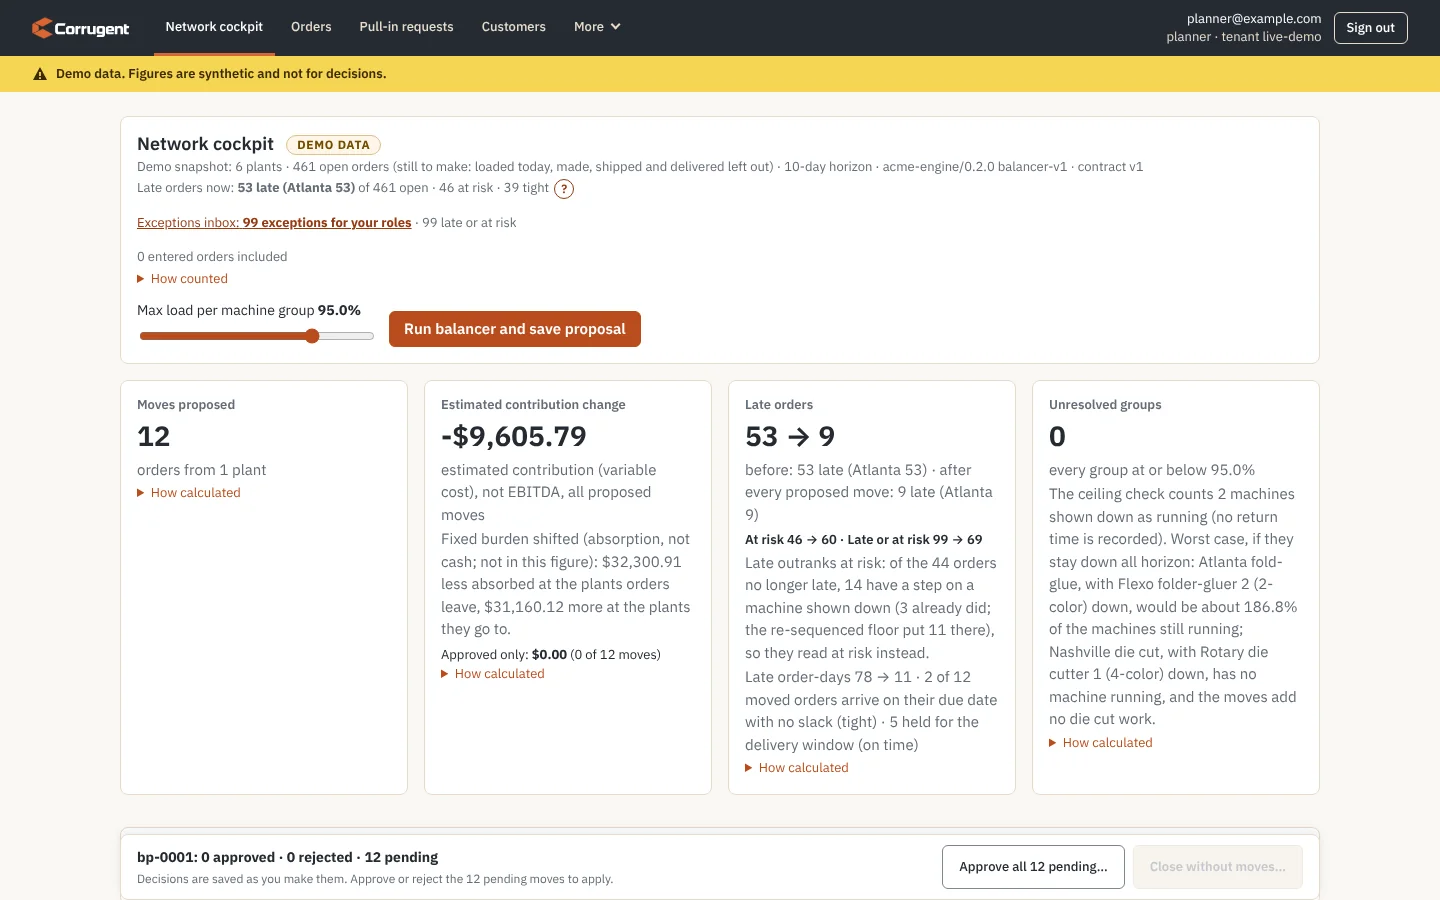Click the "At risk 46 → 60" line

(x=864, y=540)
